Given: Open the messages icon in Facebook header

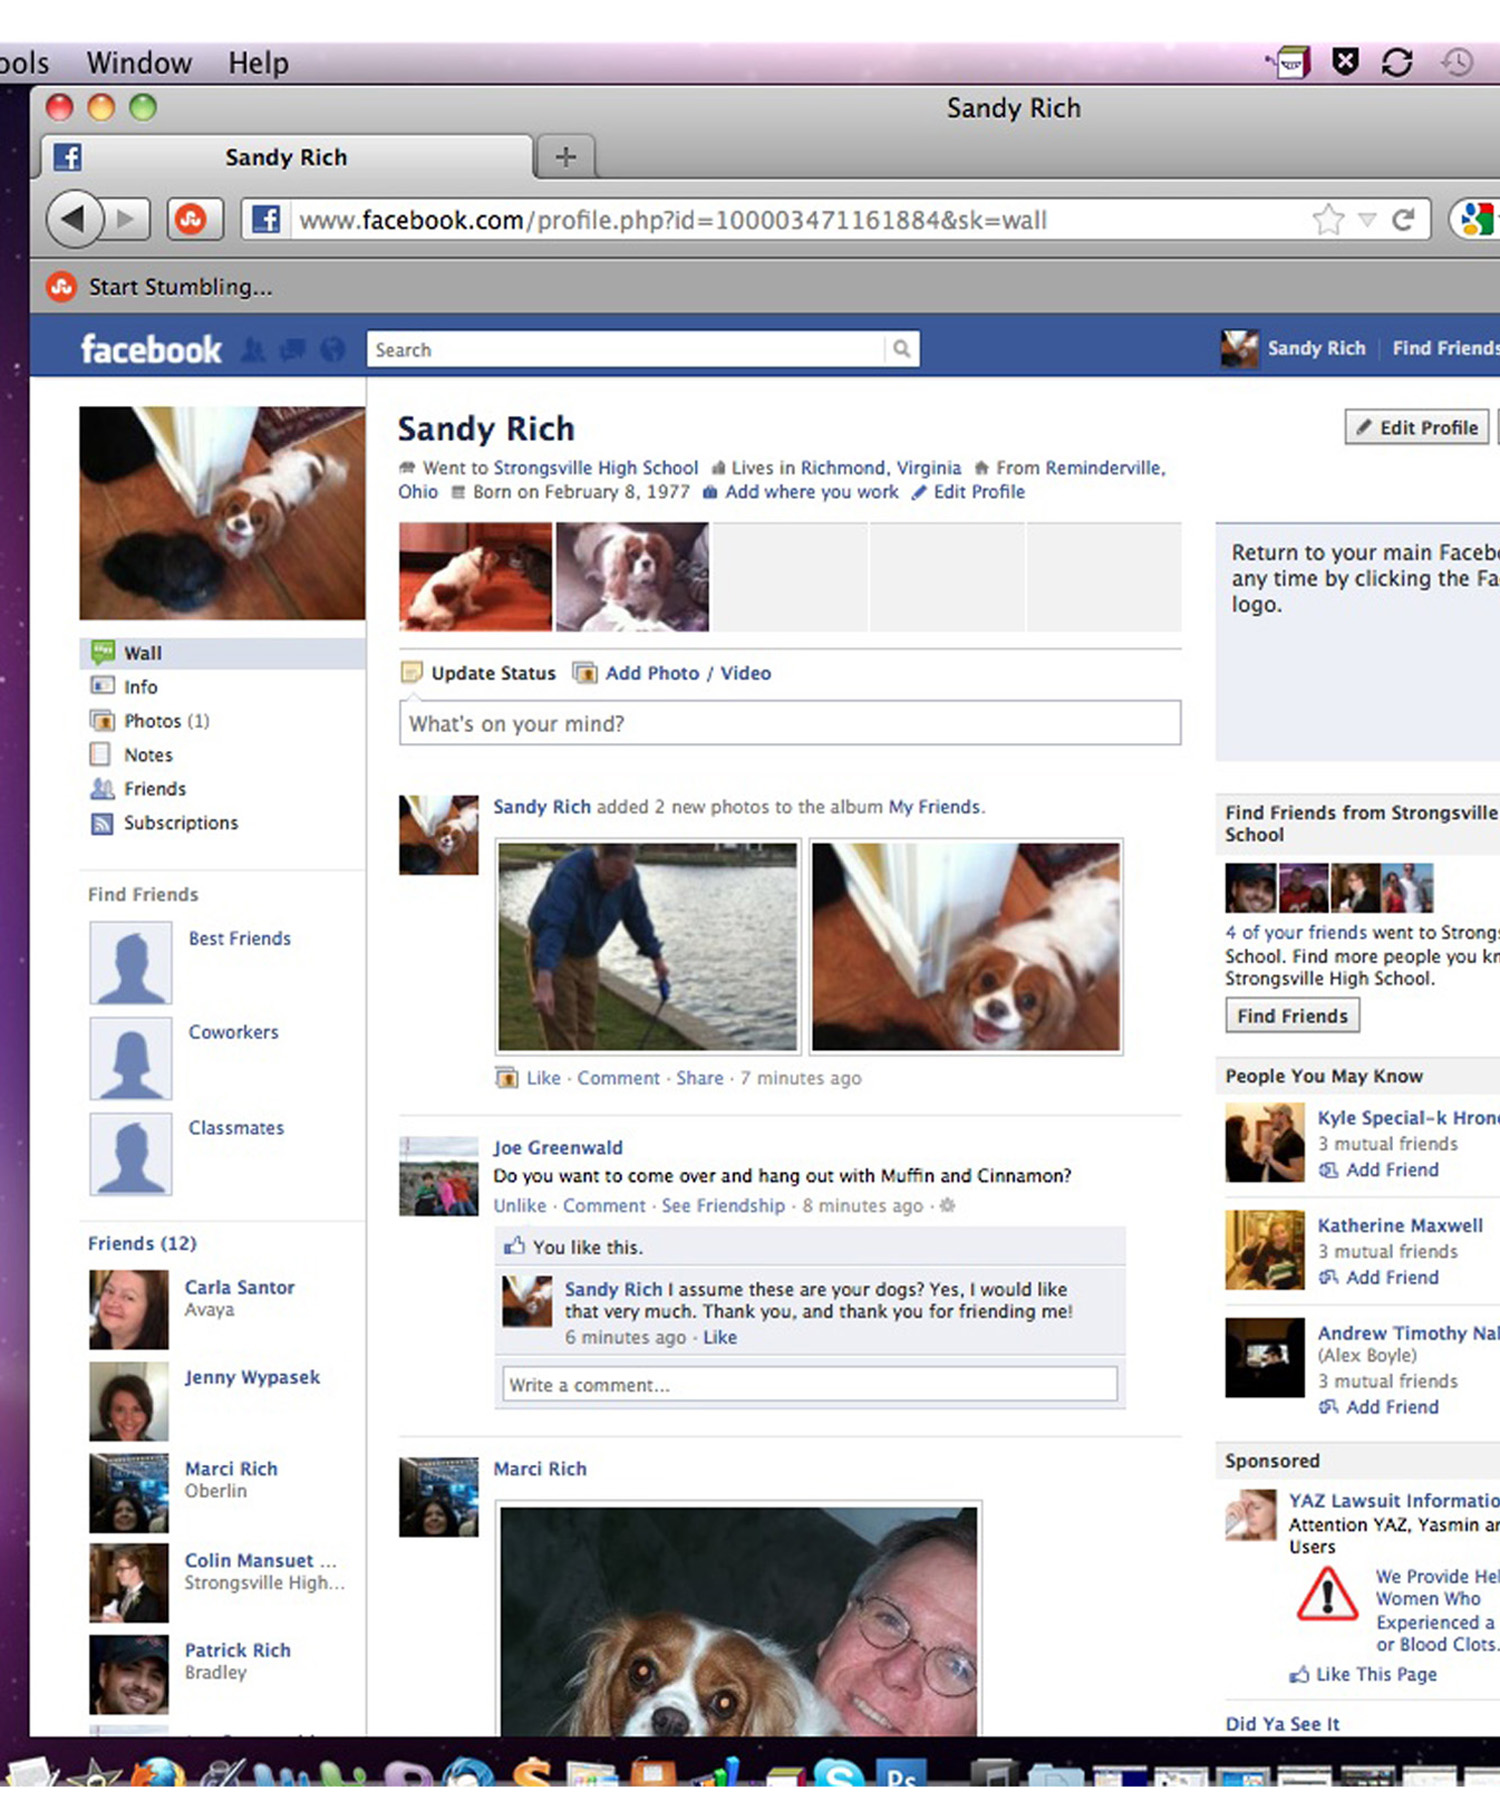Looking at the screenshot, I should [293, 350].
